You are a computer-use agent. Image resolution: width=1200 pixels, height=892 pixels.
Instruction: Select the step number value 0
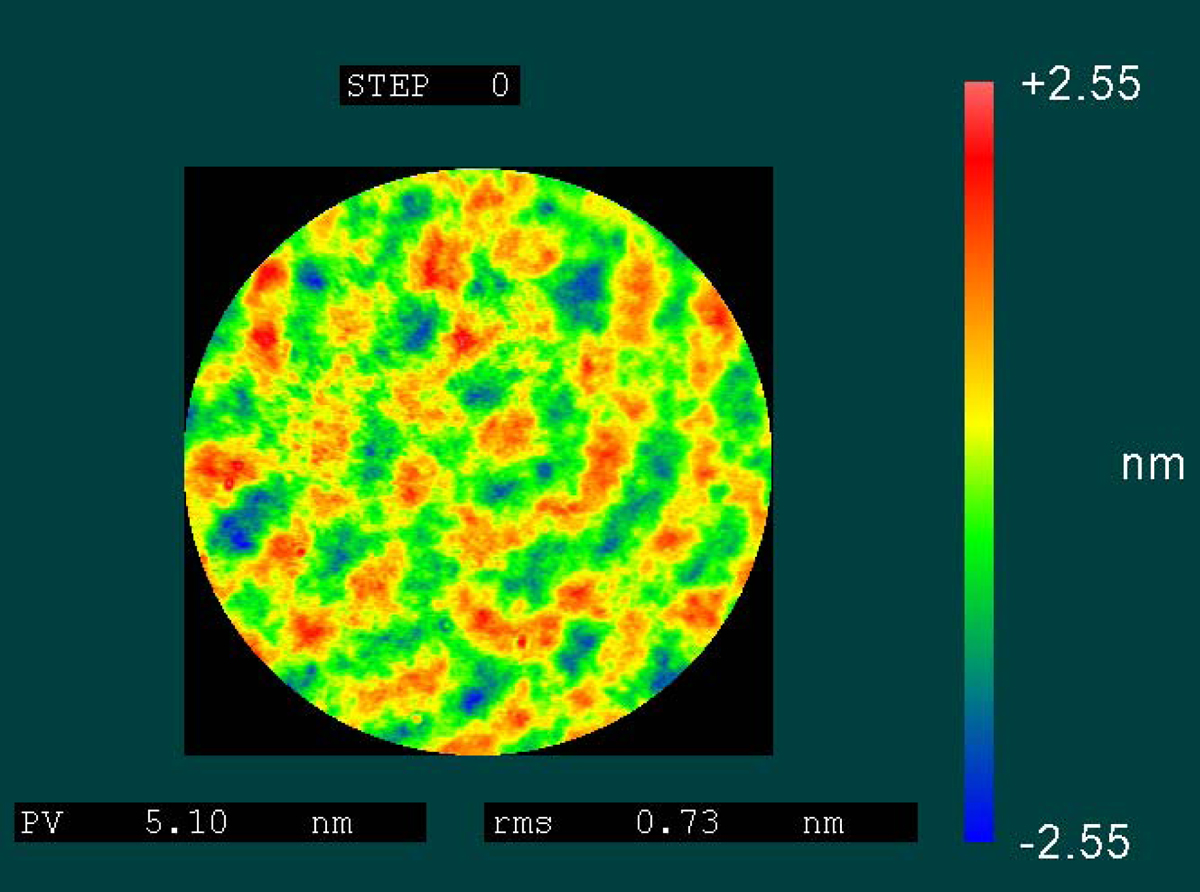[x=499, y=86]
